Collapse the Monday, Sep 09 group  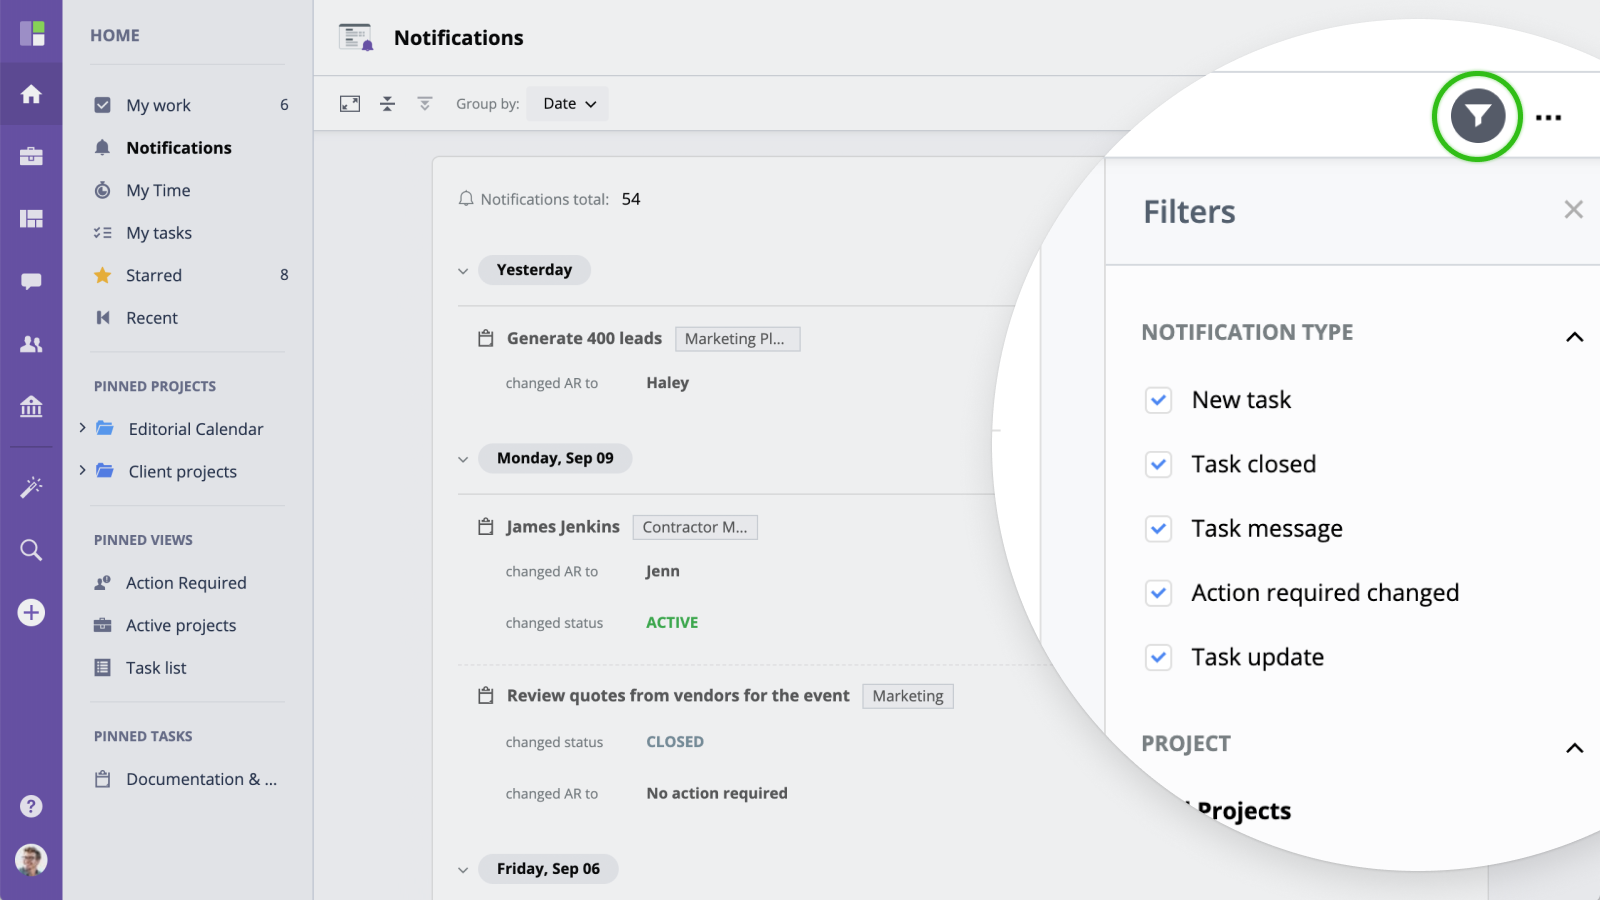463,459
